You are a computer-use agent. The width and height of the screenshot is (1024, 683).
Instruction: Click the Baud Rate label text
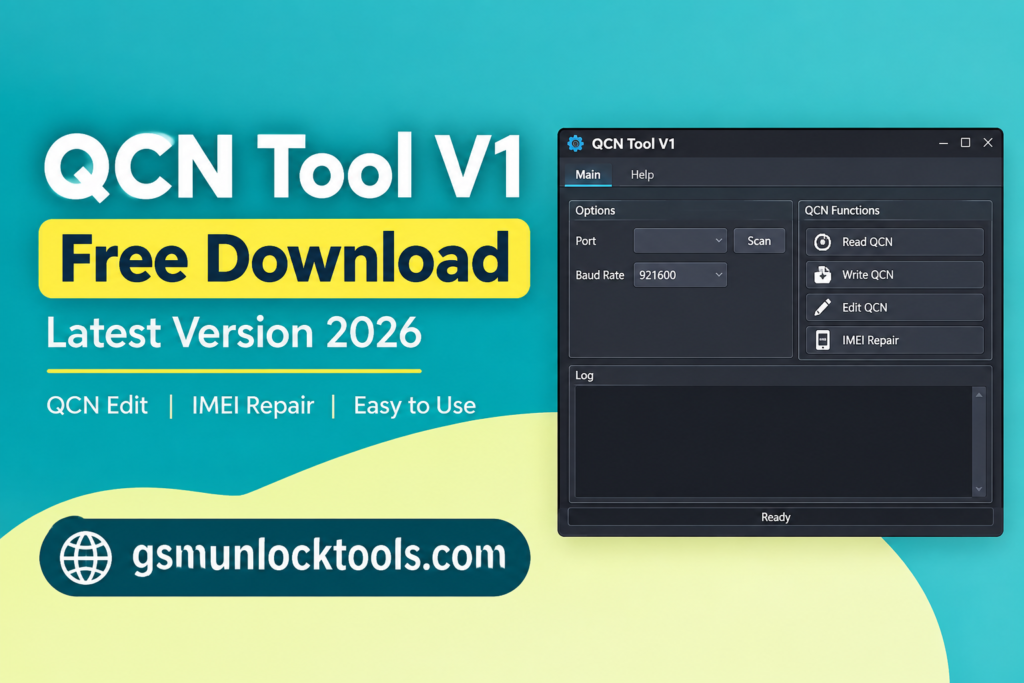point(600,275)
